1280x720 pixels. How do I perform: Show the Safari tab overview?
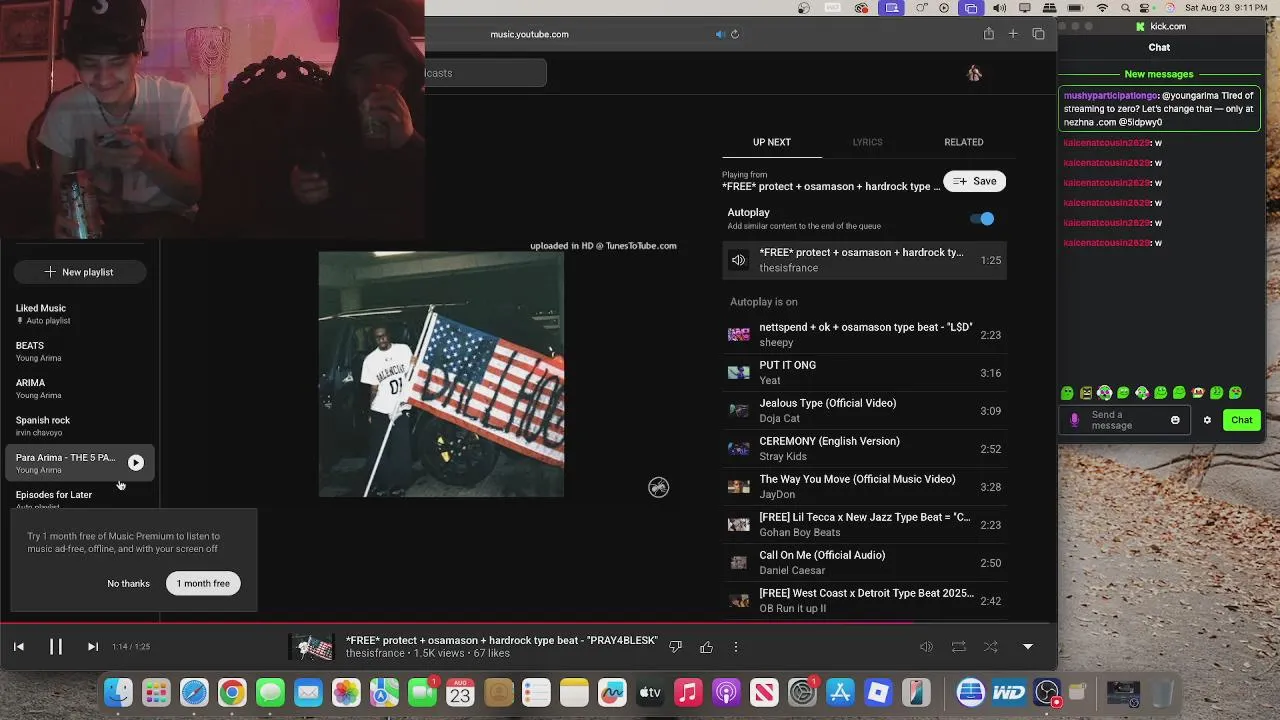[x=1038, y=34]
